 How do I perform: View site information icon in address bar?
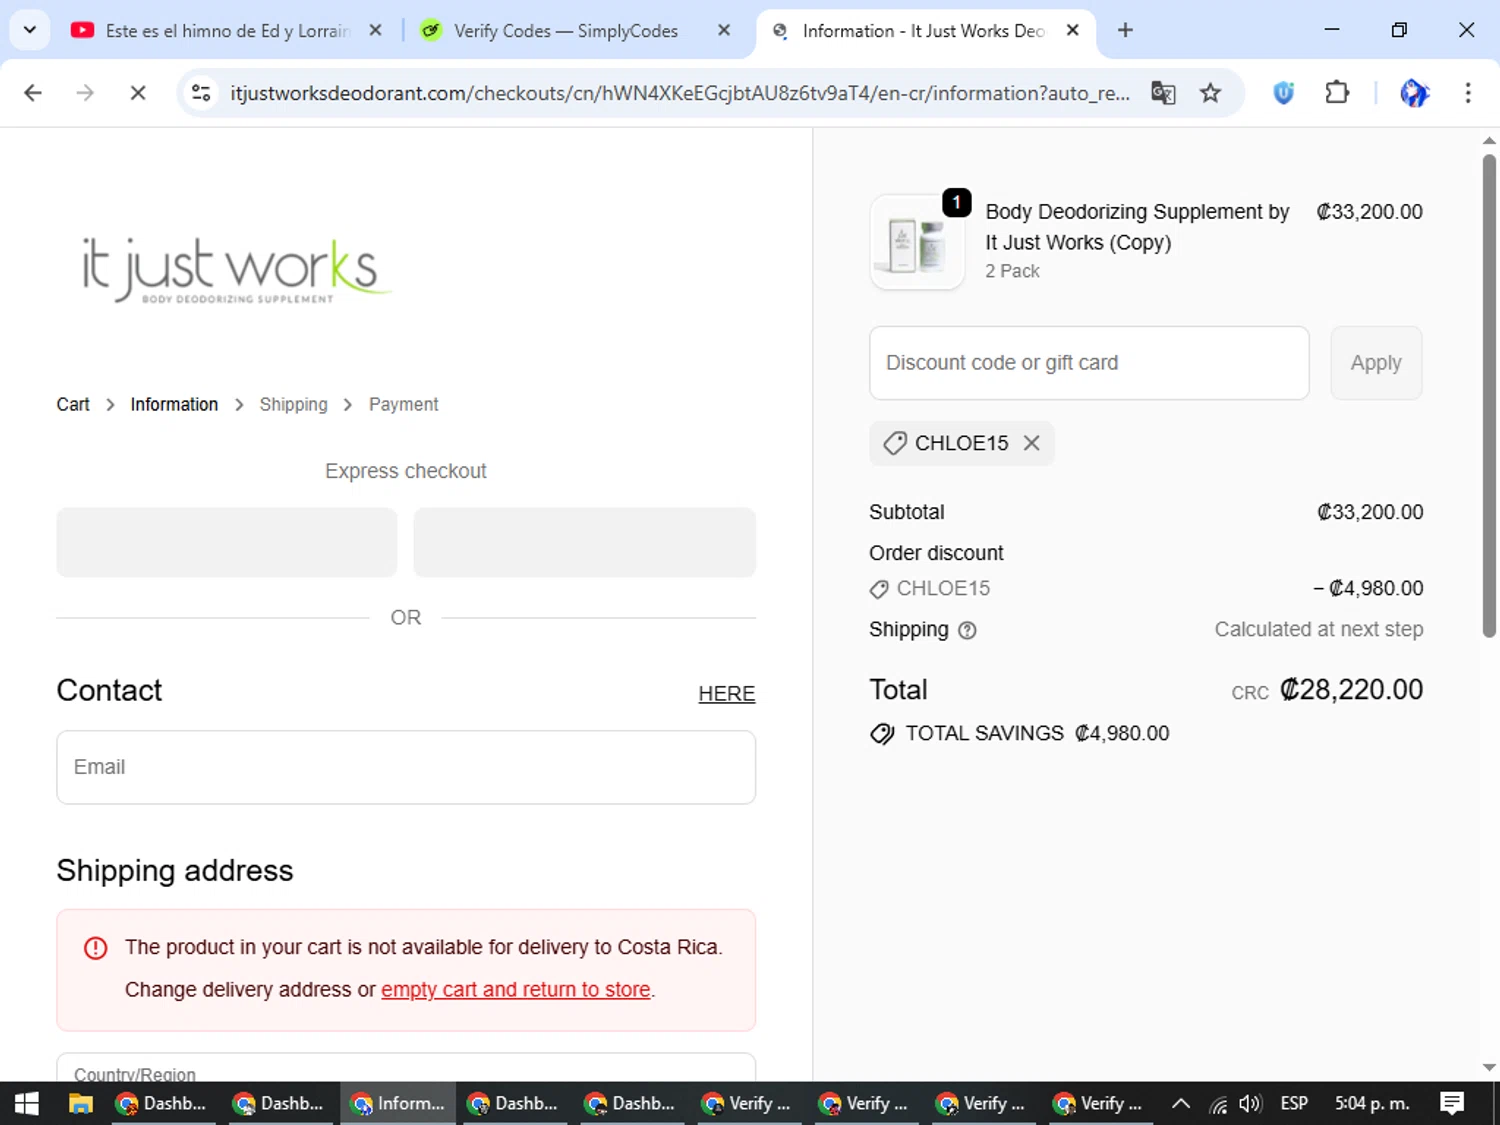(201, 93)
